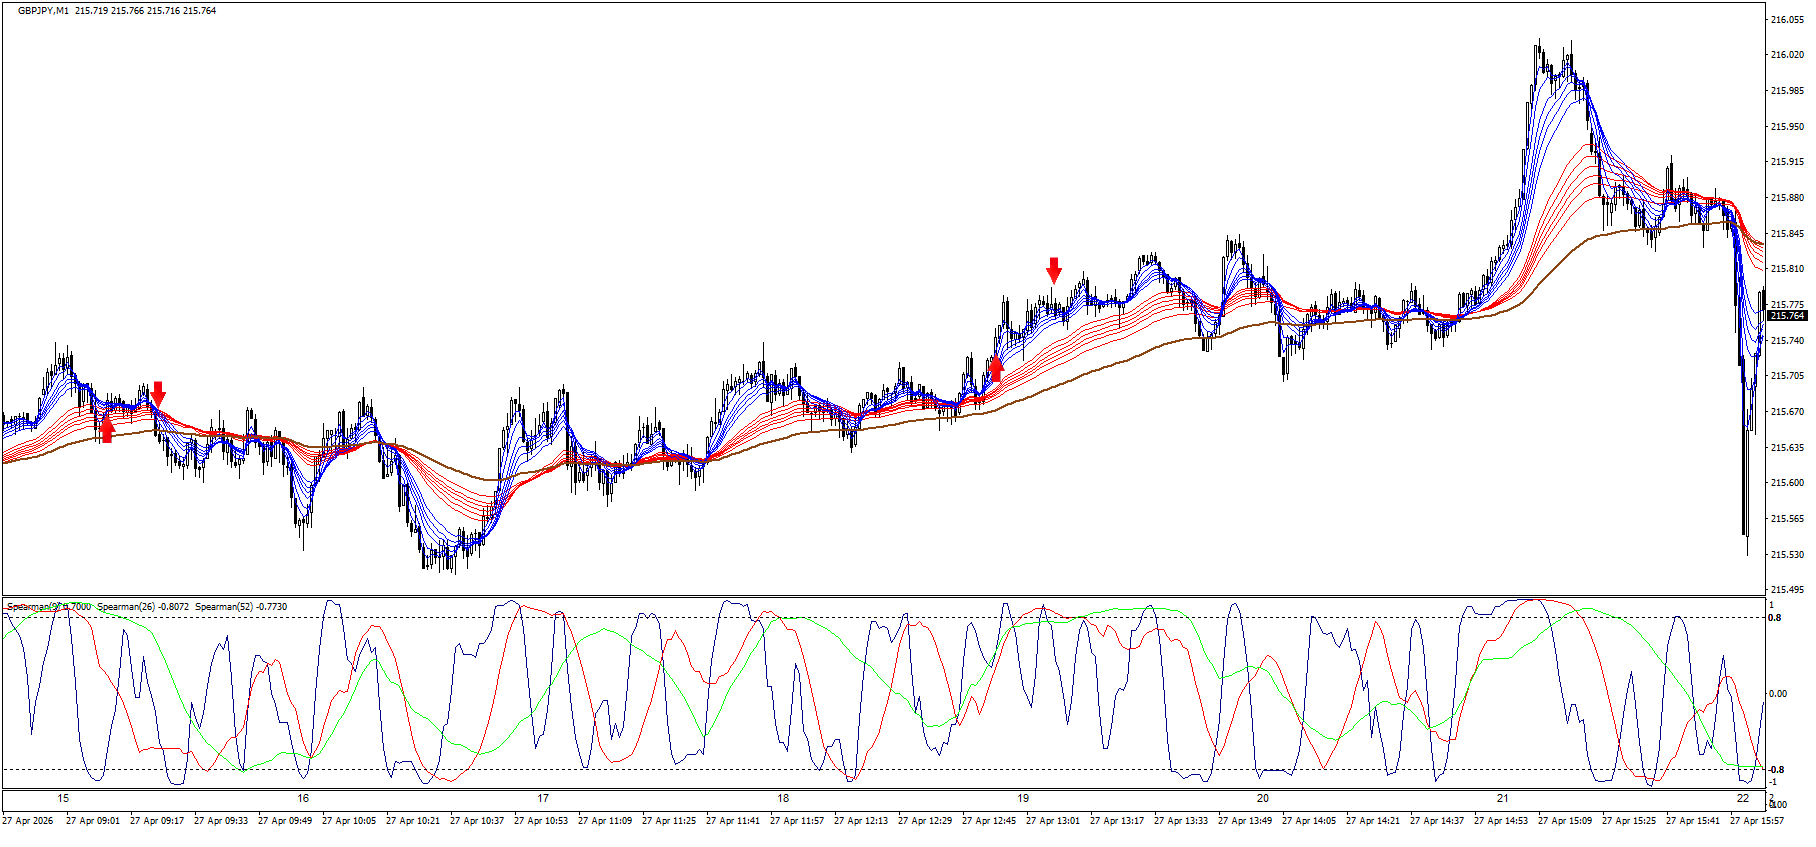Viewport: 1816px width, 847px height.
Task: Select hour marker 22 on the timeline
Action: (x=1743, y=798)
